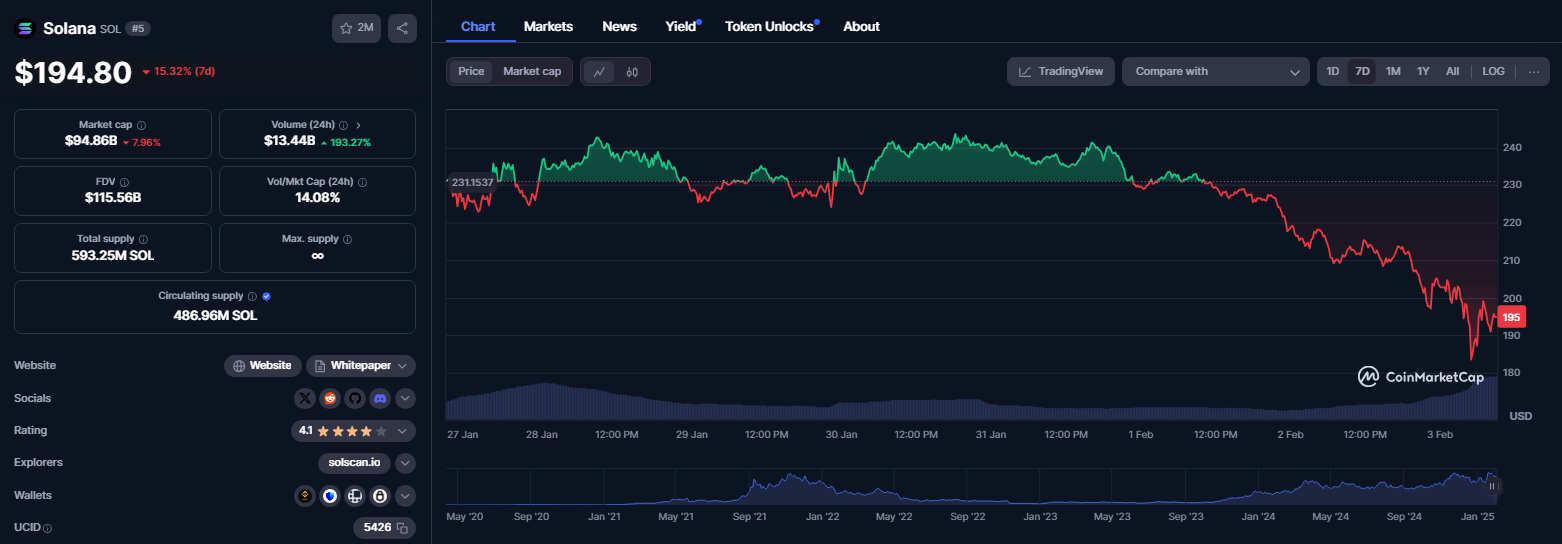Click the Circulating supply info icon
The width and height of the screenshot is (1562, 544).
pyautogui.click(x=252, y=296)
